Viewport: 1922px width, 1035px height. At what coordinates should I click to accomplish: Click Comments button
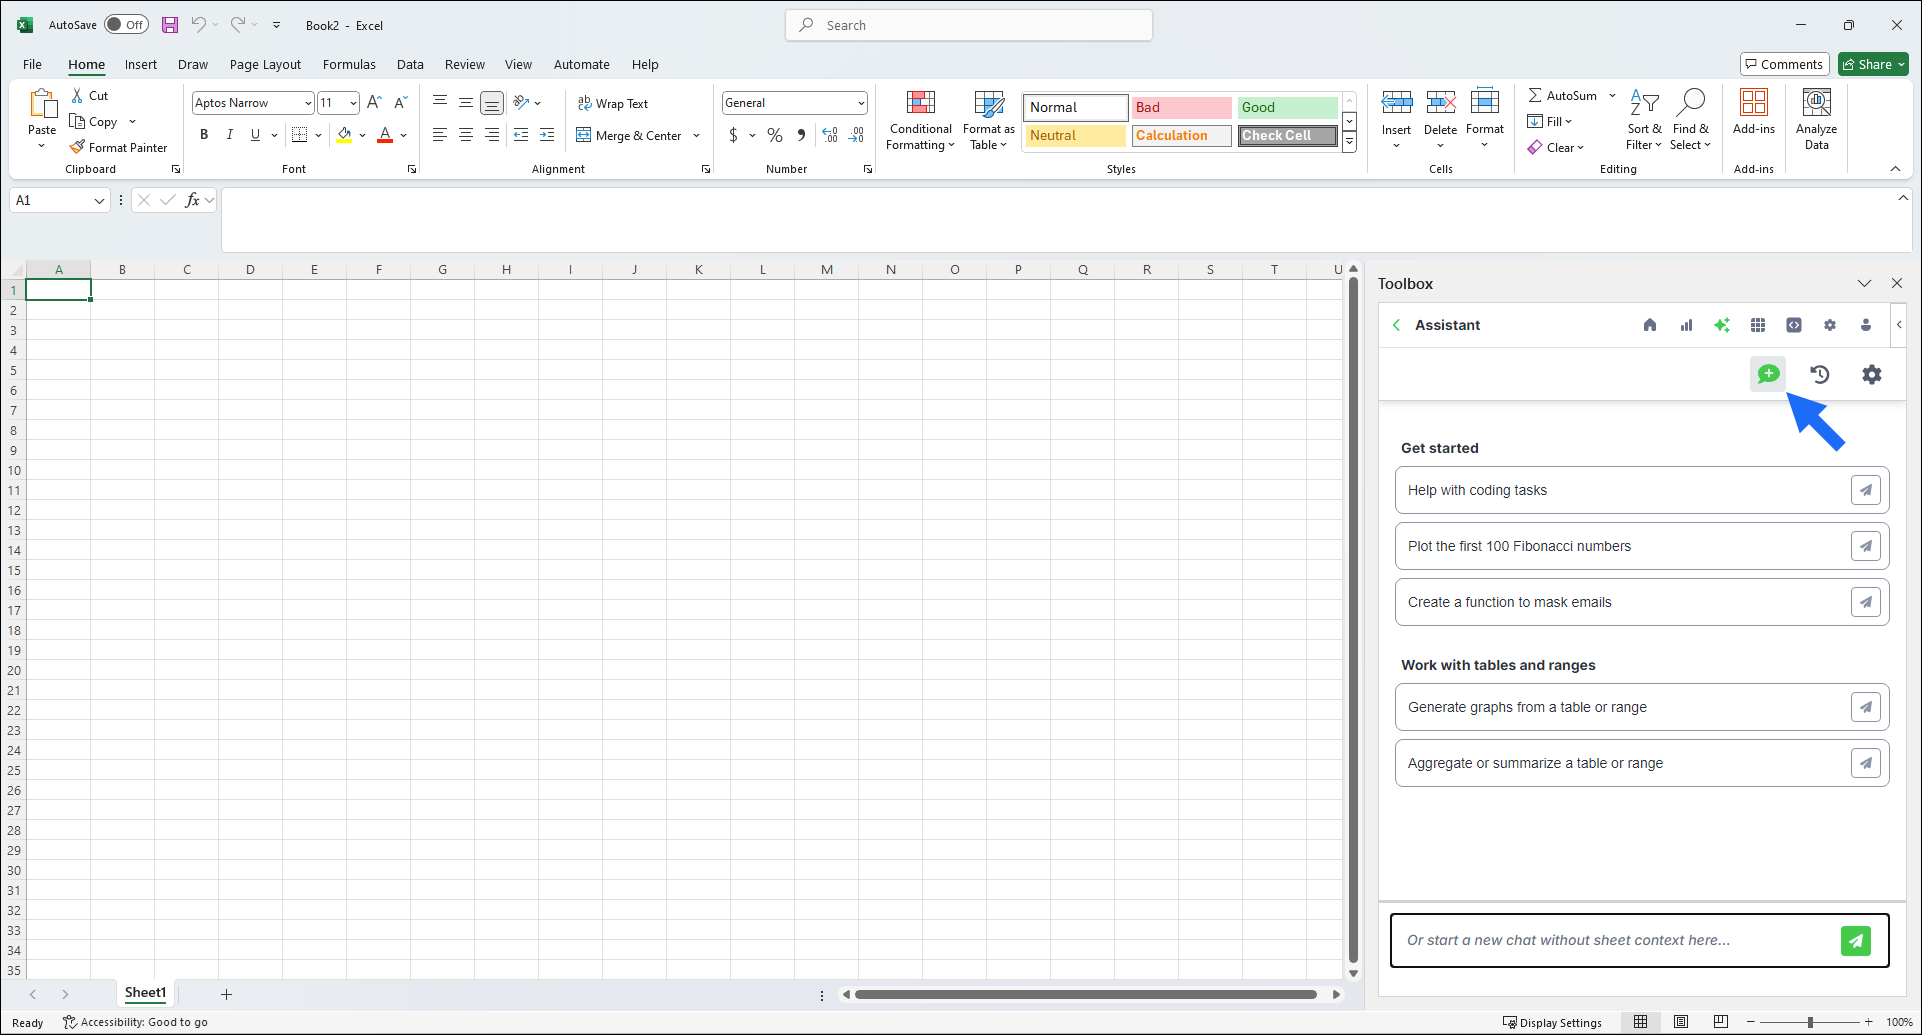(1785, 64)
